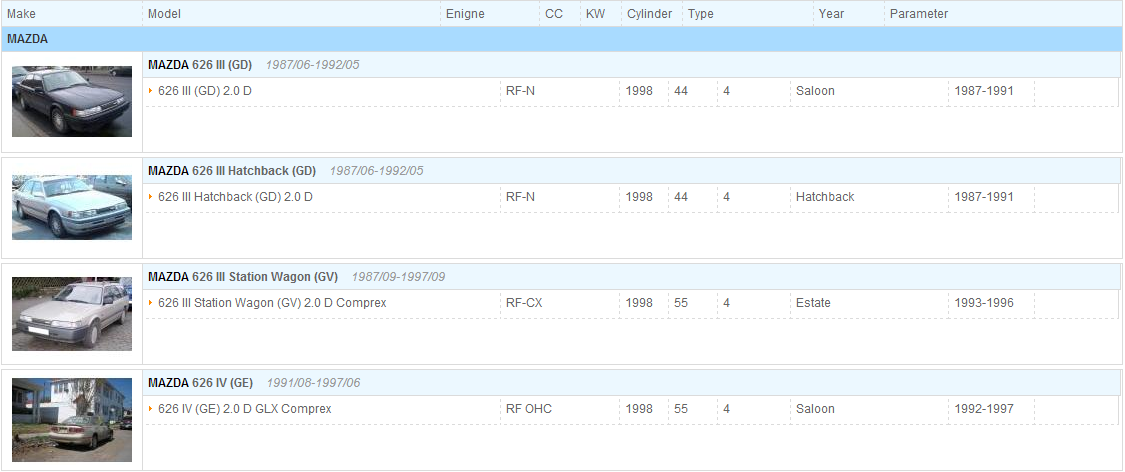This screenshot has width=1125, height=472.
Task: Click the MAZDA make banner row
Action: click(562, 39)
